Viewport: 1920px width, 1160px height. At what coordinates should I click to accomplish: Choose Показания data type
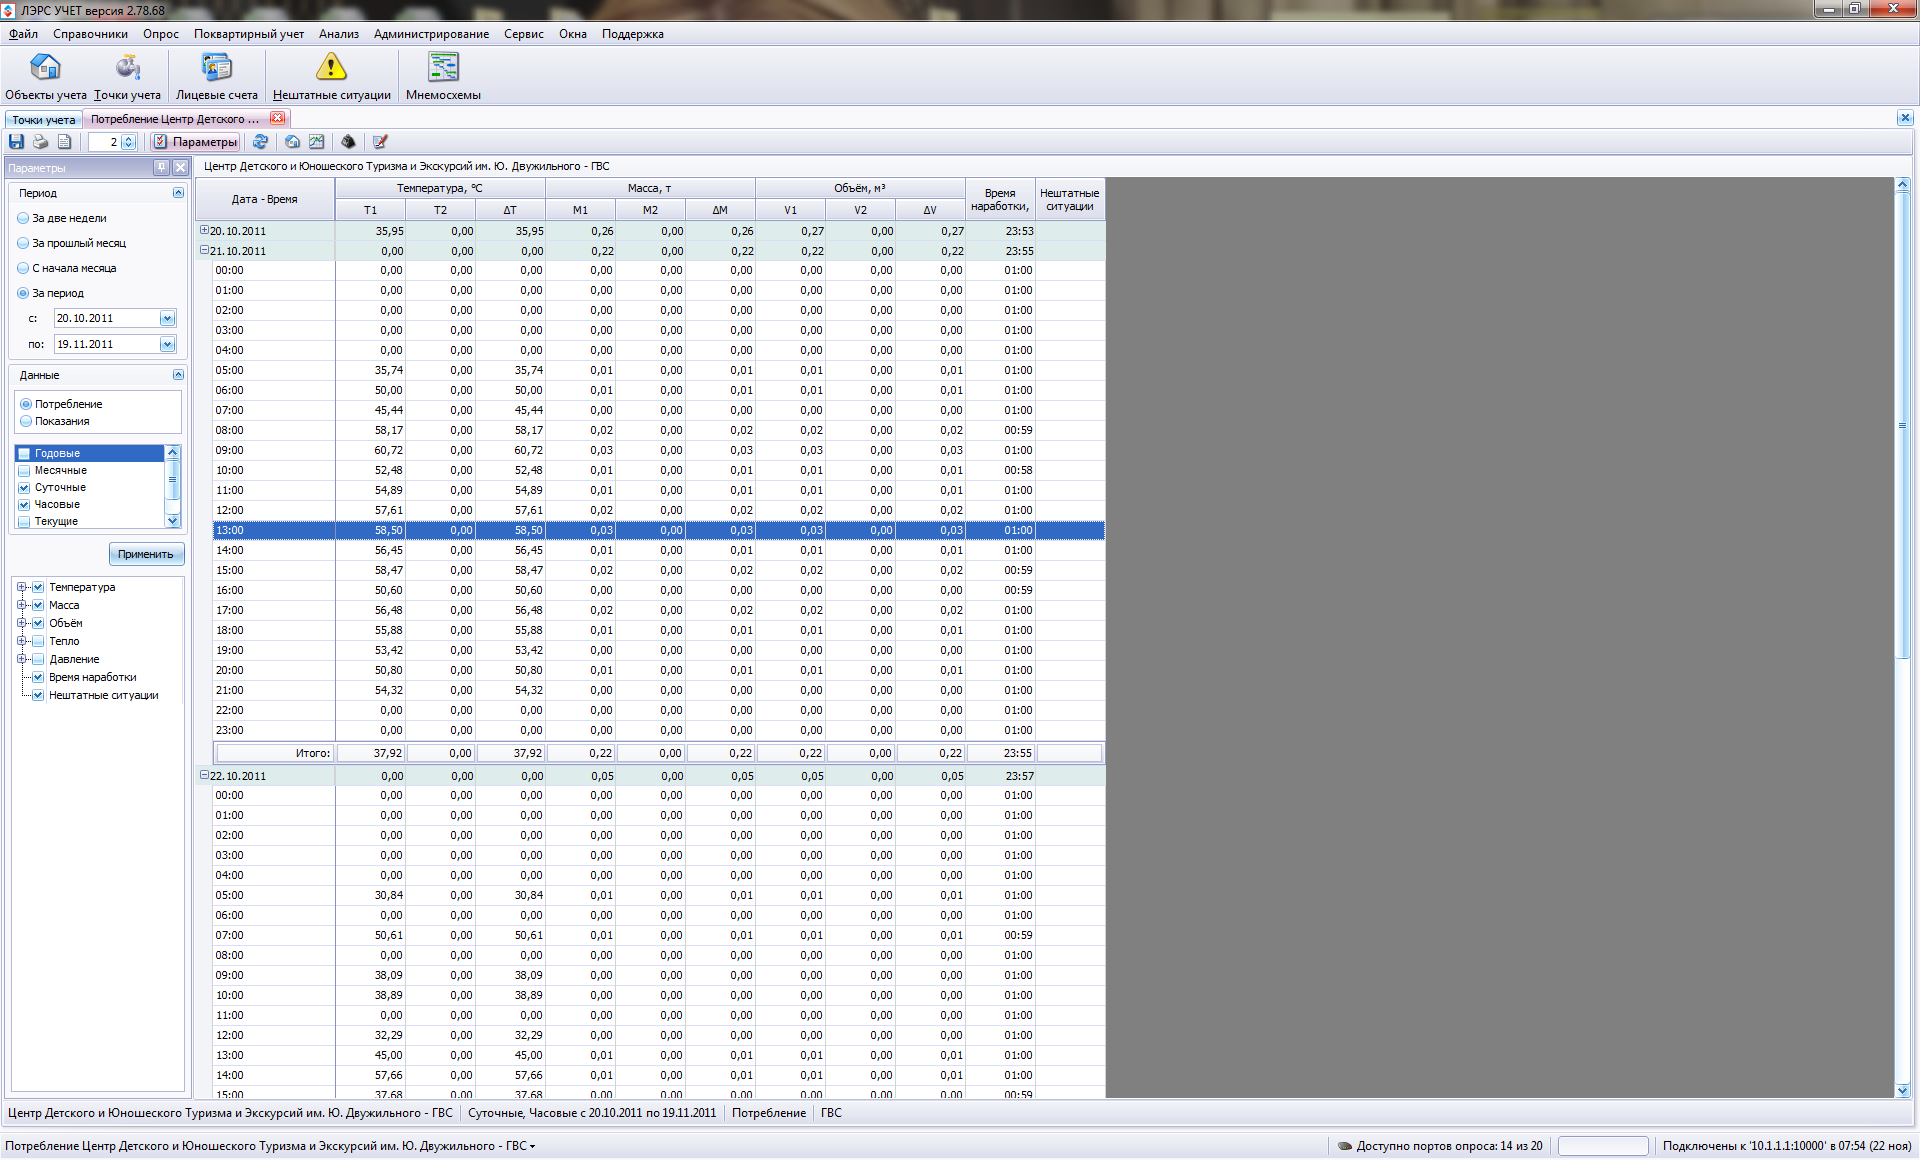(x=55, y=421)
